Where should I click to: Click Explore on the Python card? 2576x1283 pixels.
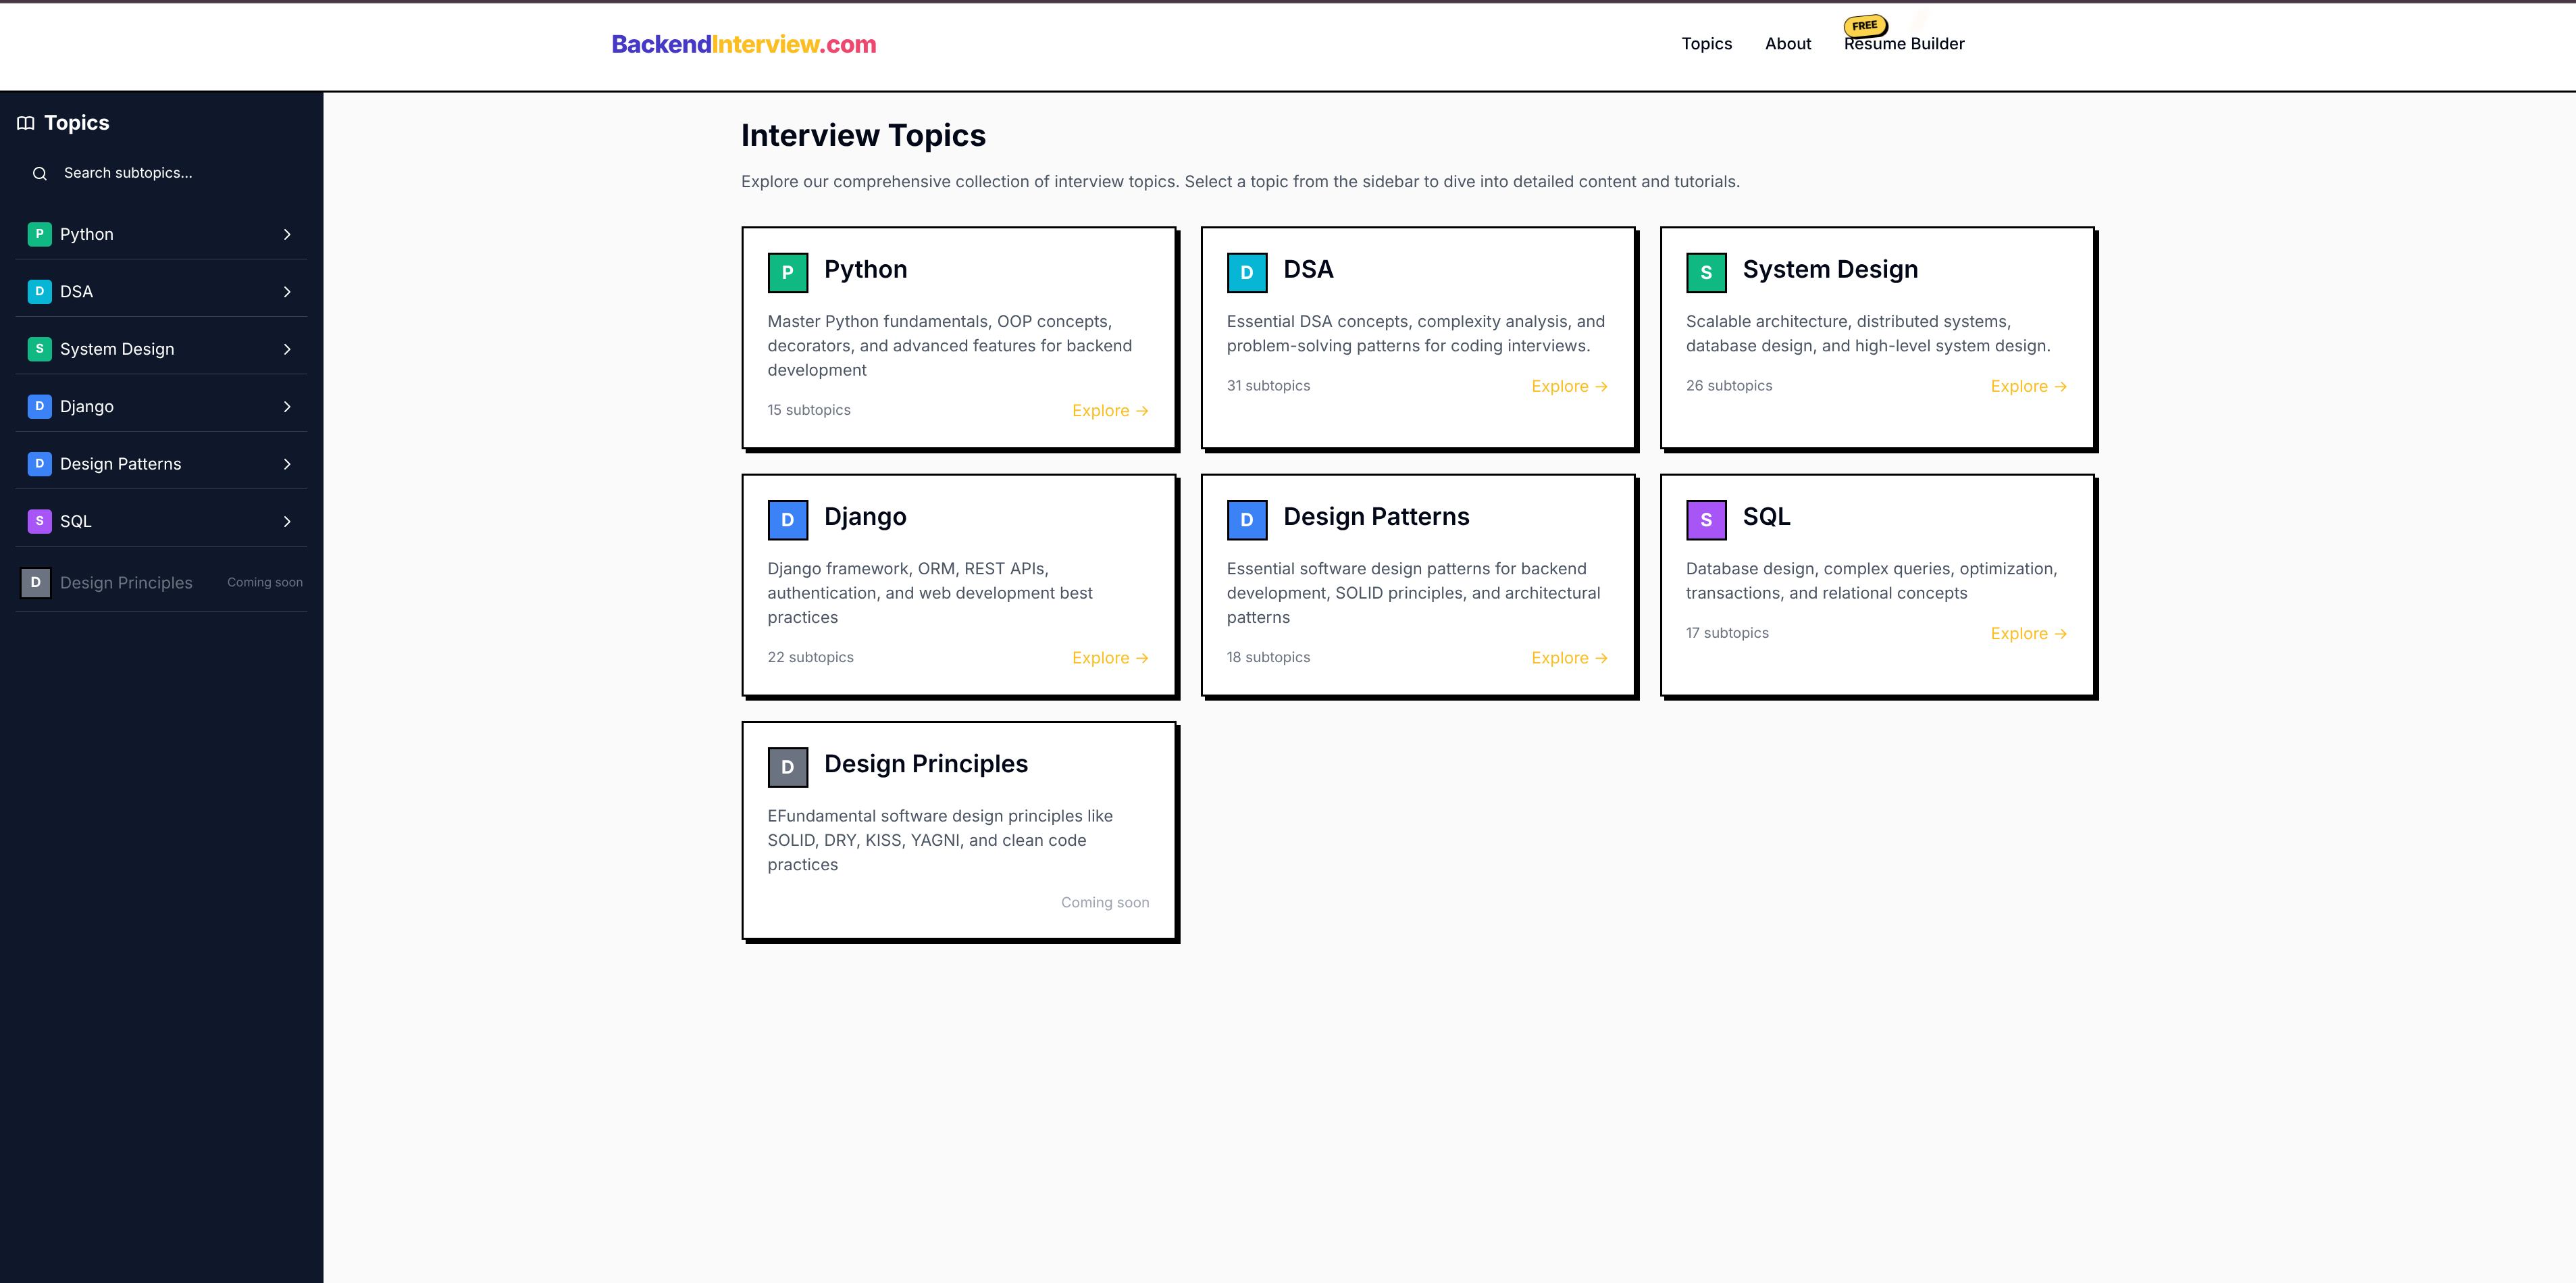pos(1110,411)
